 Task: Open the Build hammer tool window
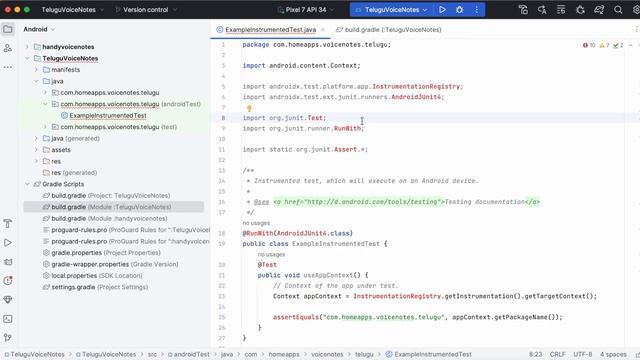8,223
